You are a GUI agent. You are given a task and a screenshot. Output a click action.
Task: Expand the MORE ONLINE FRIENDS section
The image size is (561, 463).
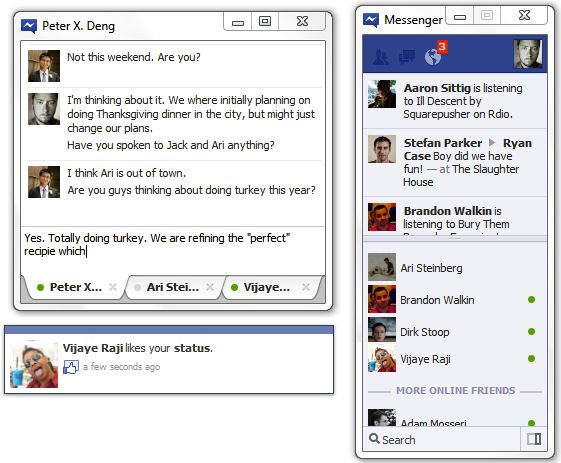tap(455, 391)
